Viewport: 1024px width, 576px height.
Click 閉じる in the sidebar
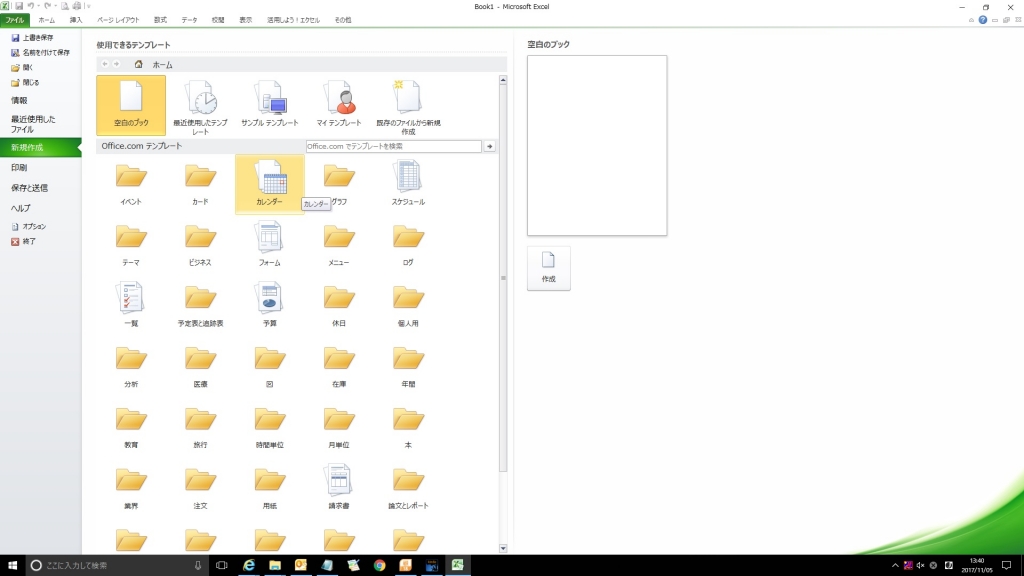[25, 82]
